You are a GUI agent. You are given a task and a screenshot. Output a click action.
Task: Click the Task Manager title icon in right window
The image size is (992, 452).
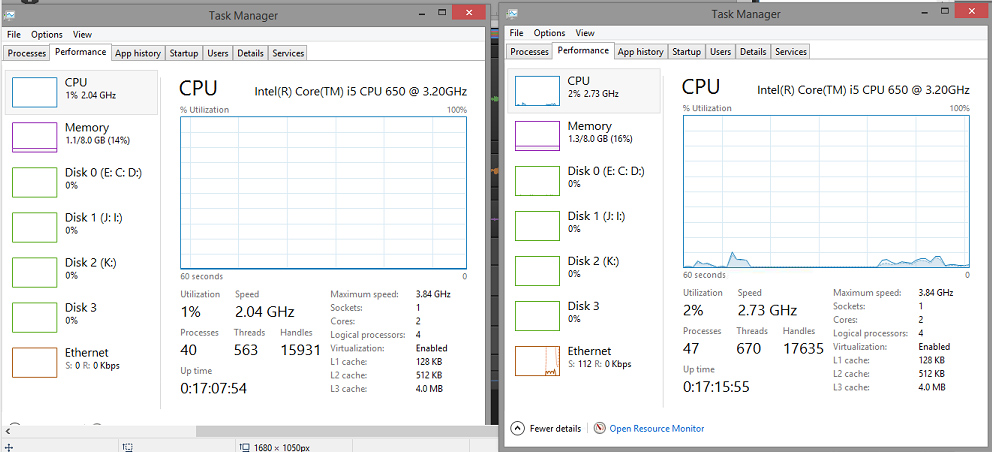(512, 13)
